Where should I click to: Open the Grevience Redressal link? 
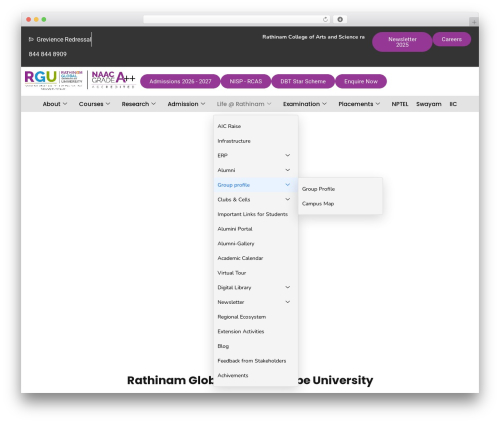[x=60, y=39]
